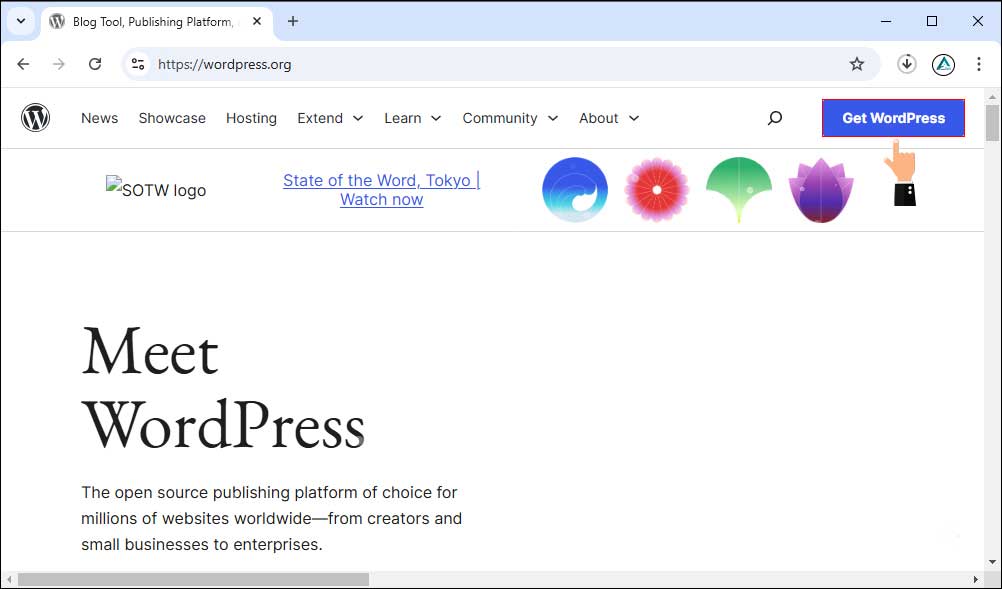Open the browser downloads icon

tap(906, 64)
